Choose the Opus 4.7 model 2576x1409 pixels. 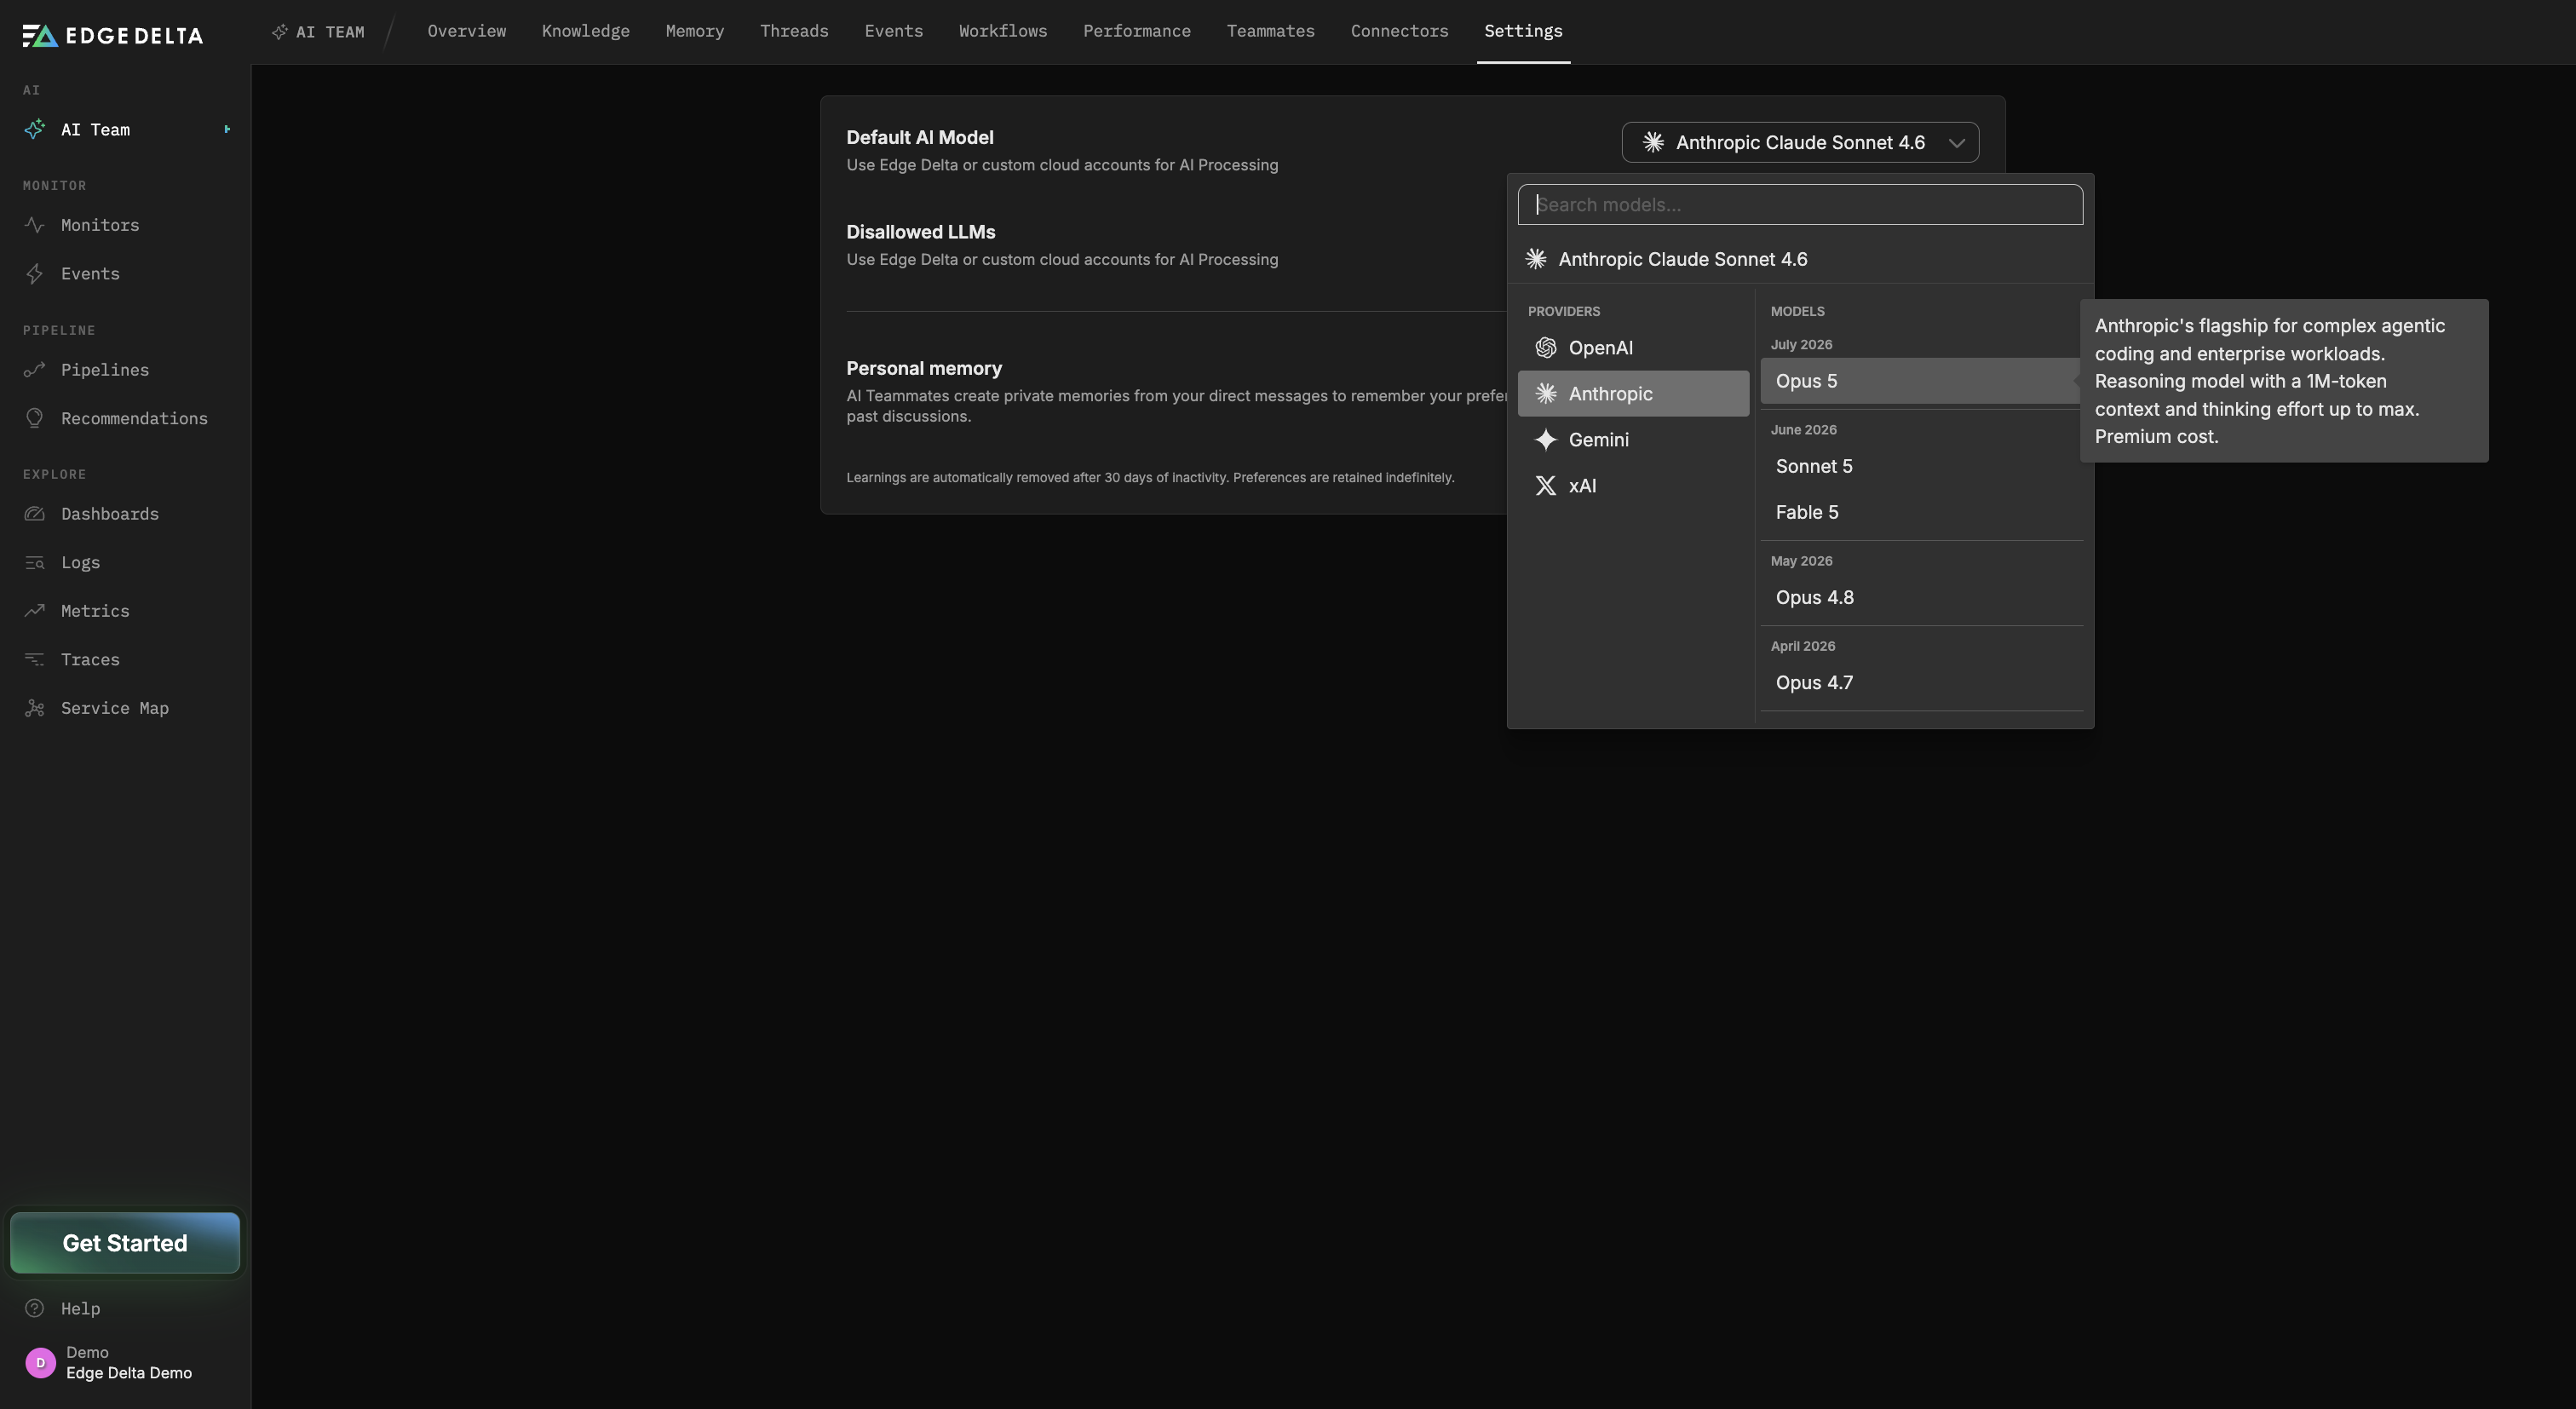[x=1920, y=682]
